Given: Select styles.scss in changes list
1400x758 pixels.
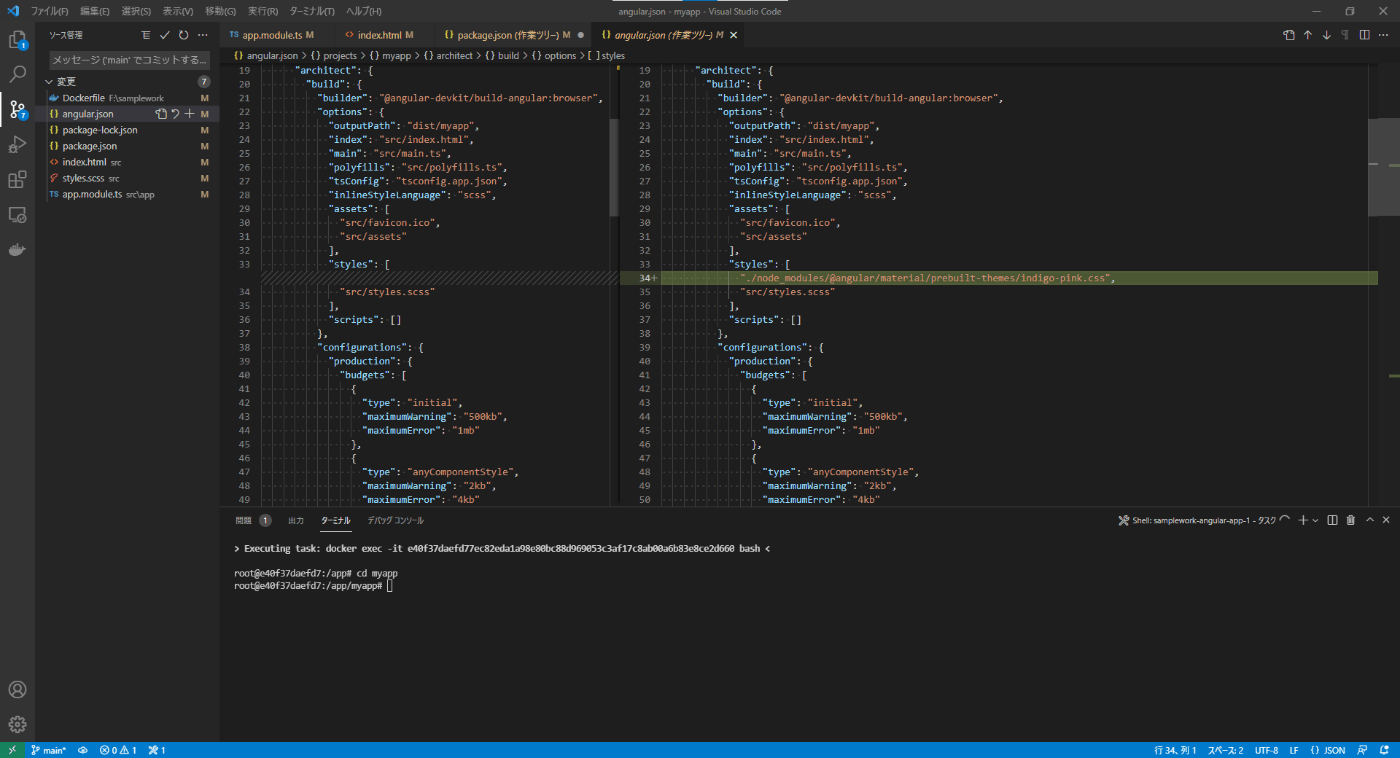Looking at the screenshot, I should [x=128, y=178].
